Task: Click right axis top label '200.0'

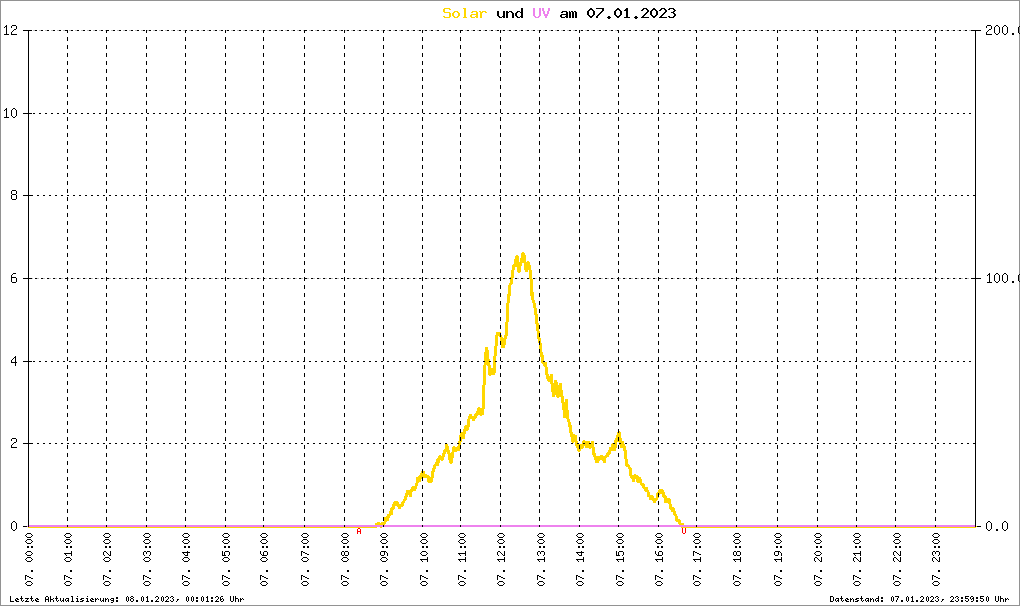Action: (1002, 31)
